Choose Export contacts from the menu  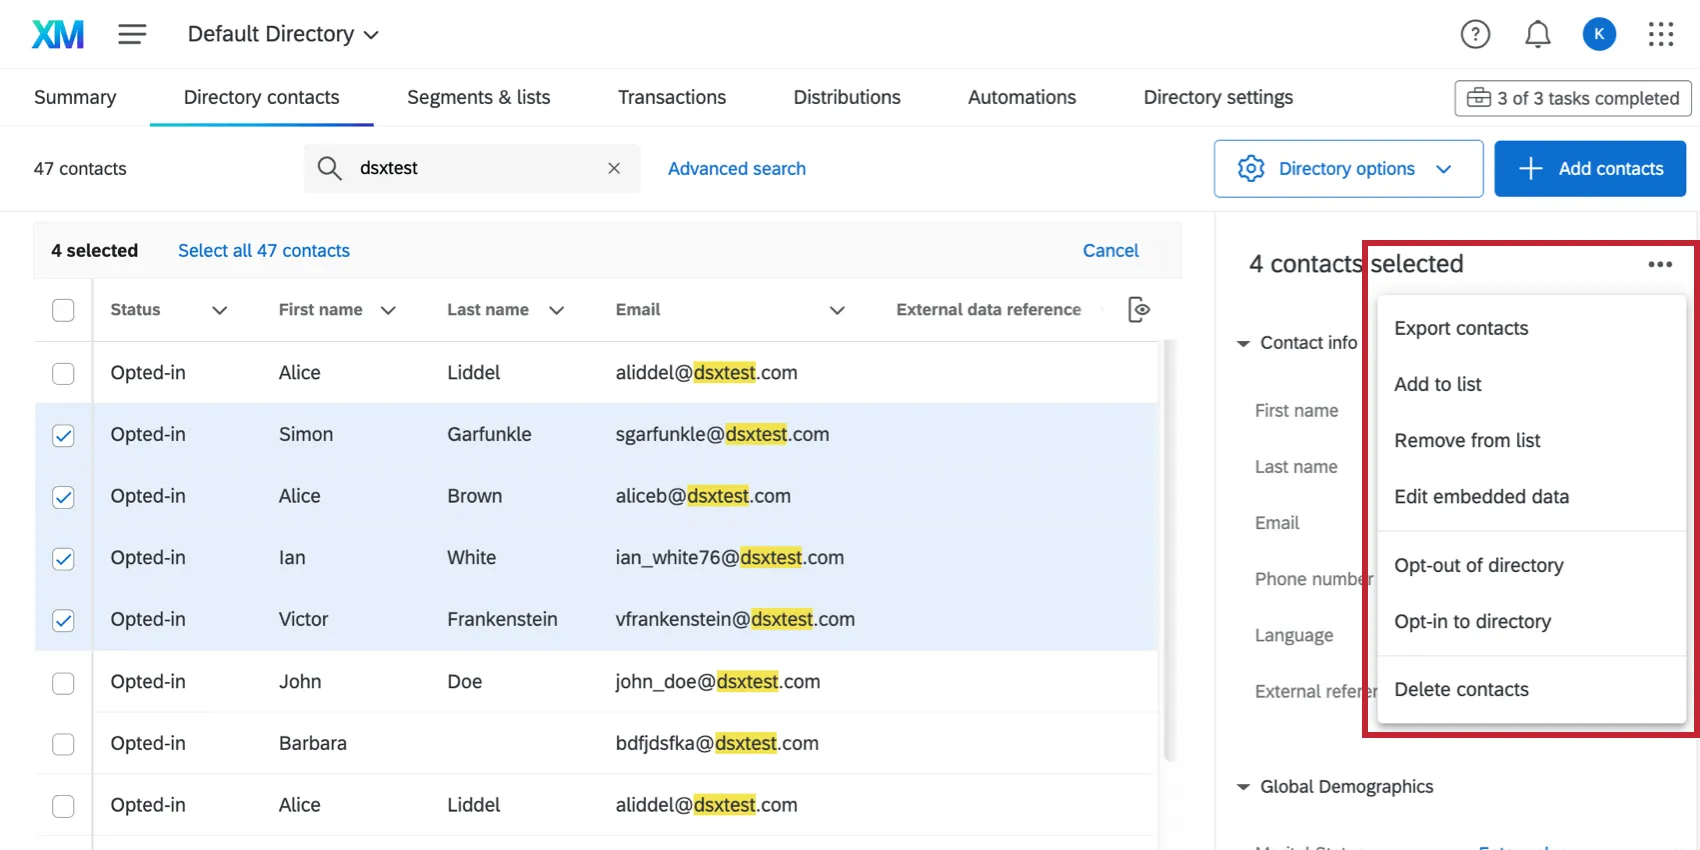click(x=1461, y=328)
